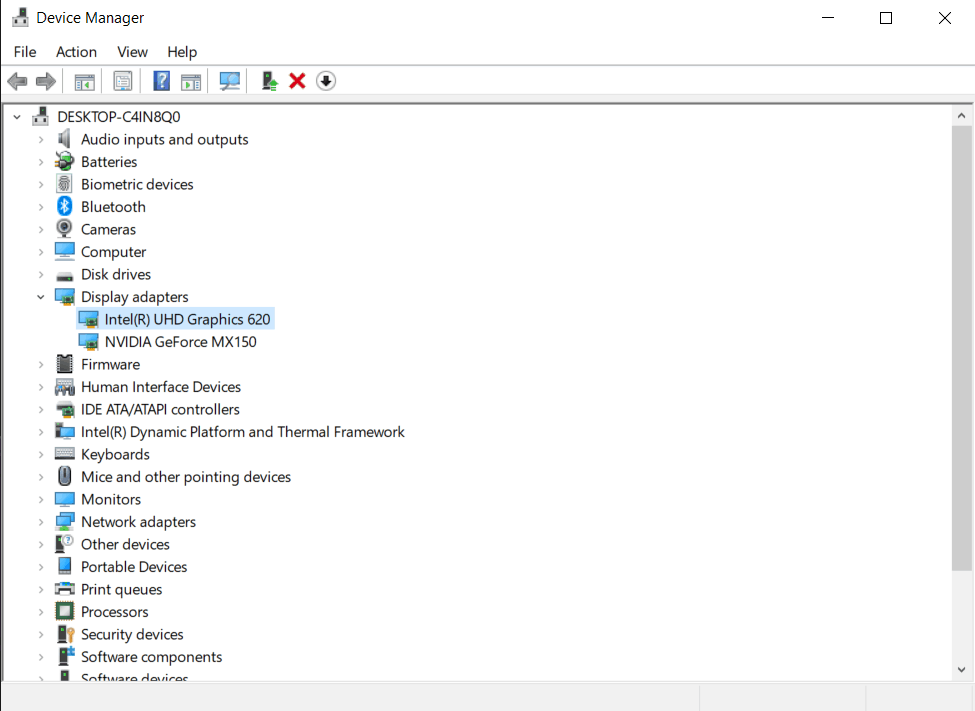
Task: Maximize the Device Manager window
Action: click(x=886, y=18)
